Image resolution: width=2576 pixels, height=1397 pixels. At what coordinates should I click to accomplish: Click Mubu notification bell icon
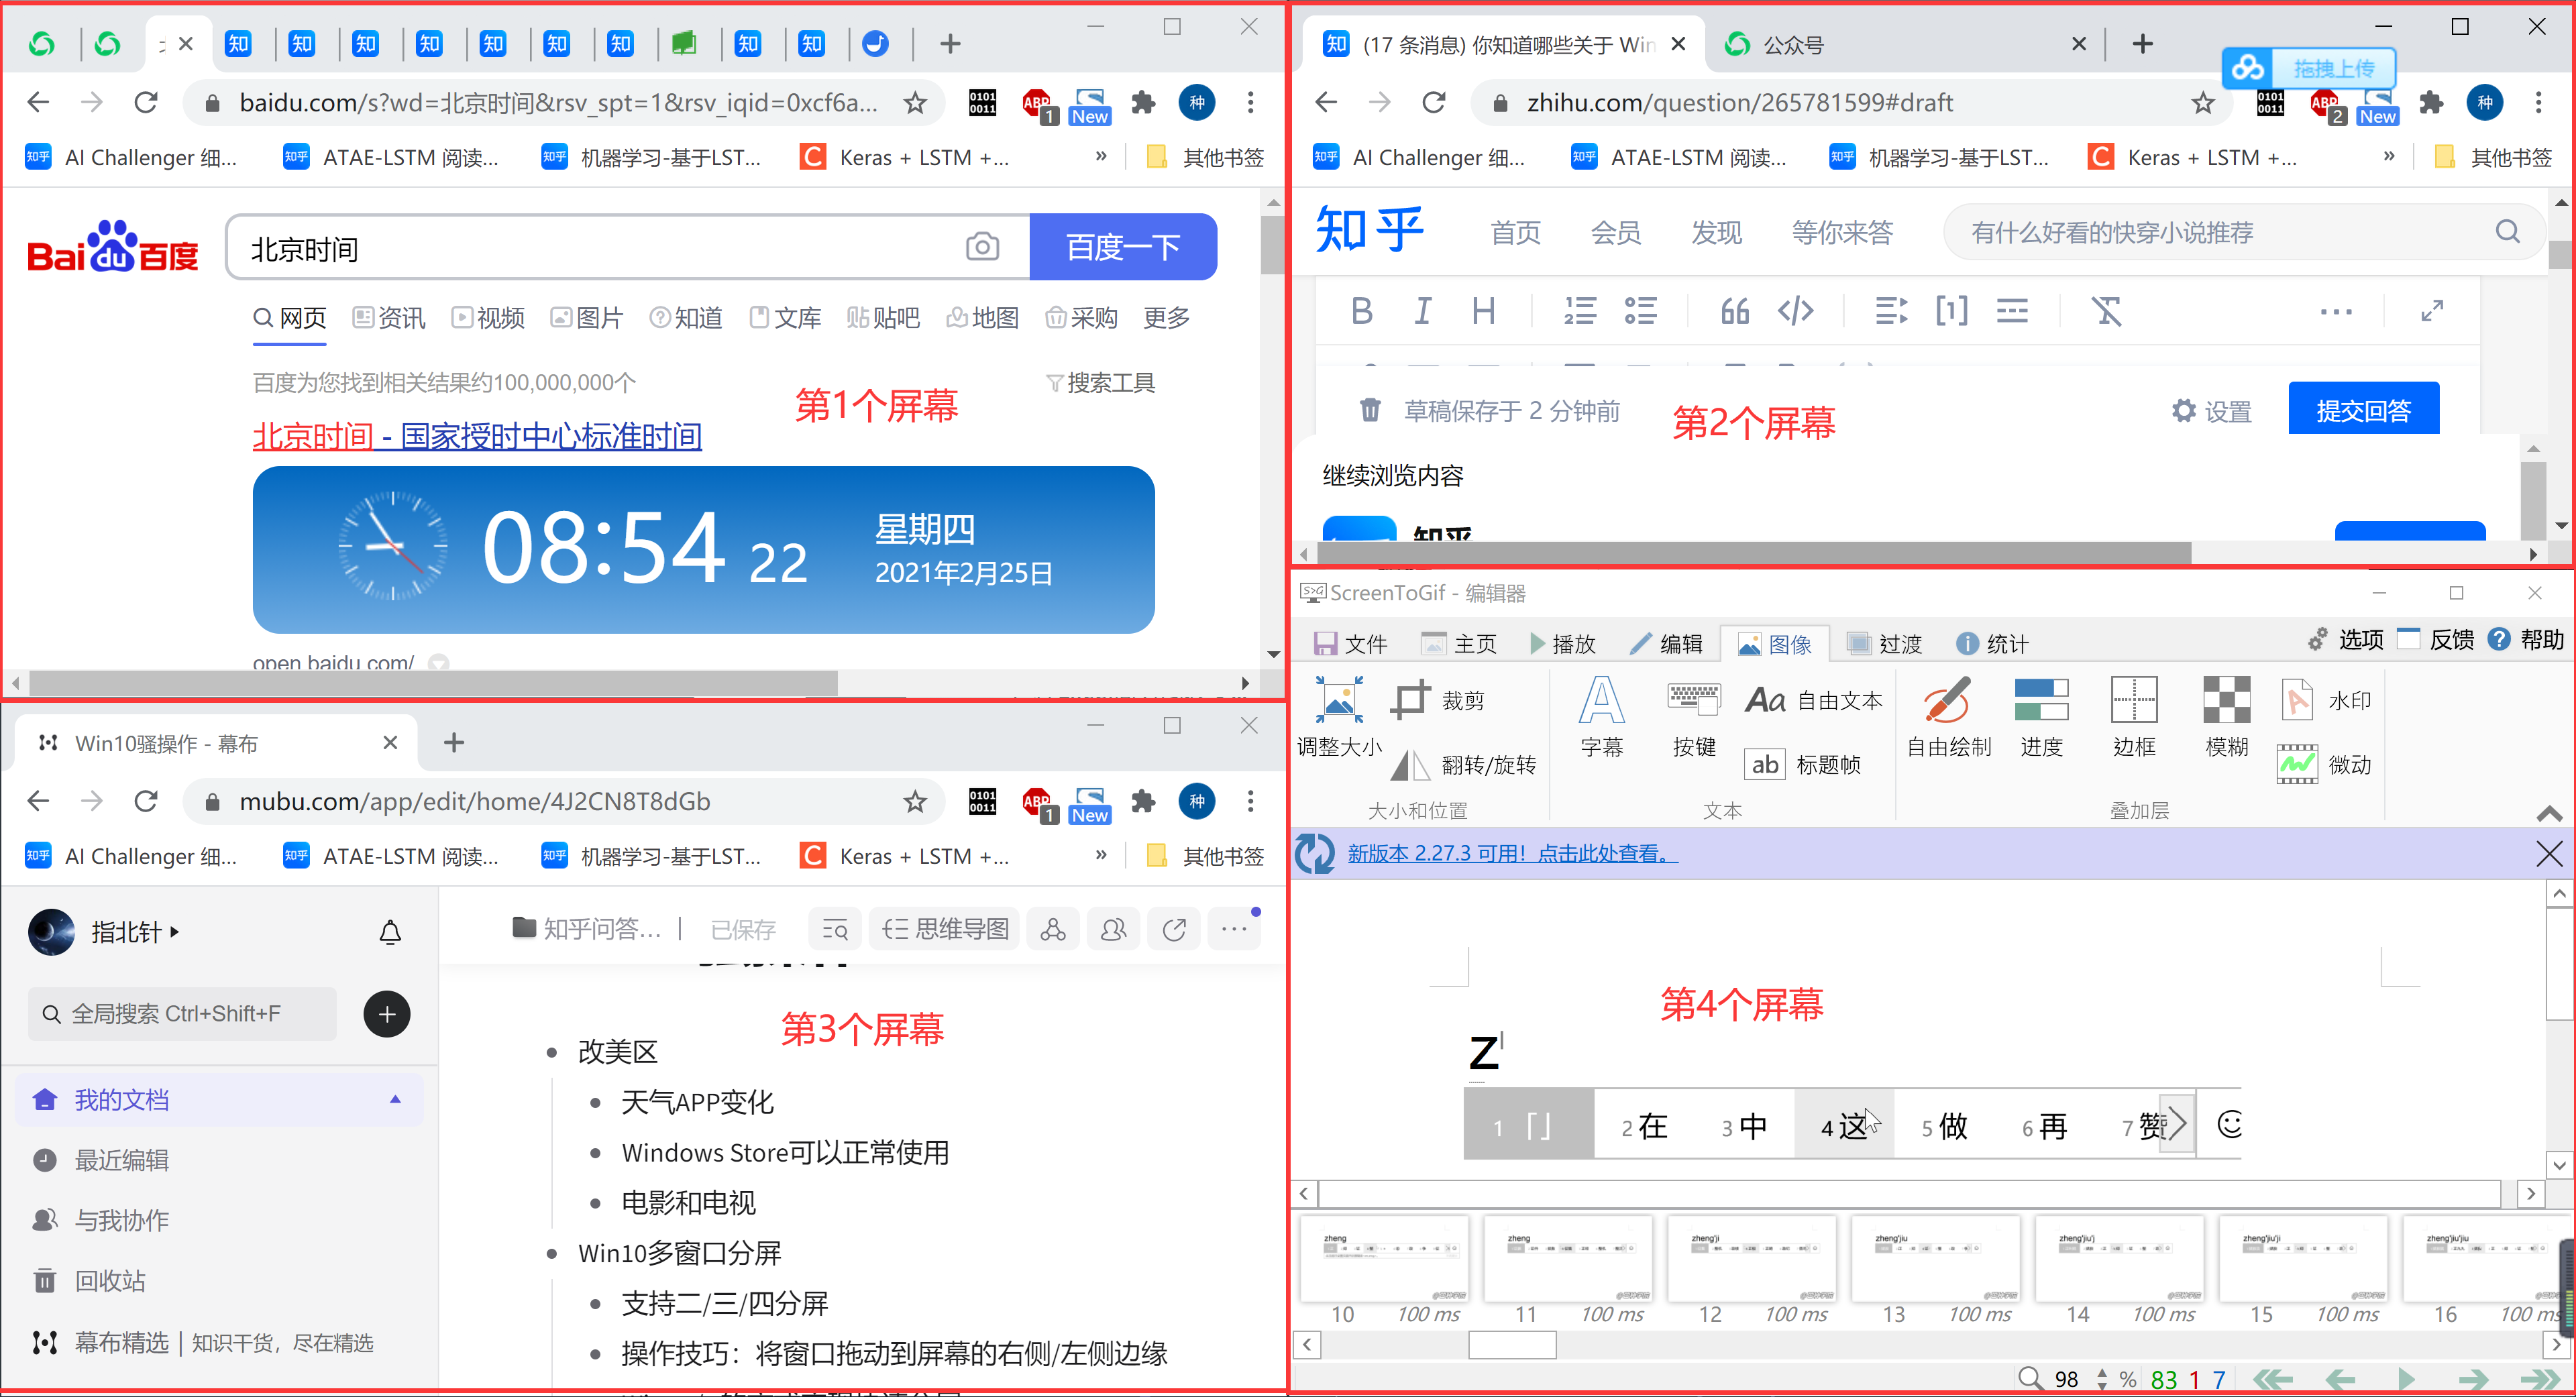[x=390, y=932]
